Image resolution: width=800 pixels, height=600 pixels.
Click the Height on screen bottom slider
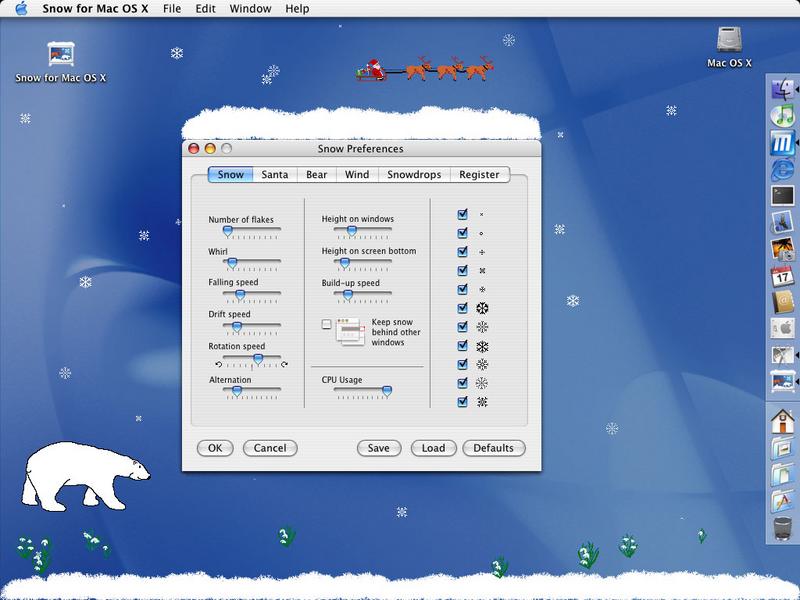[362, 263]
